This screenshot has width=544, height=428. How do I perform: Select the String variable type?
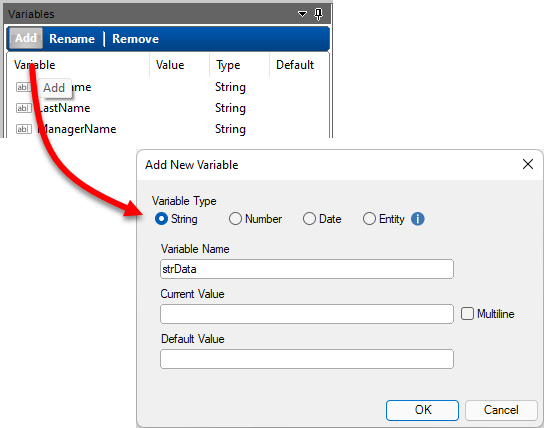point(161,219)
